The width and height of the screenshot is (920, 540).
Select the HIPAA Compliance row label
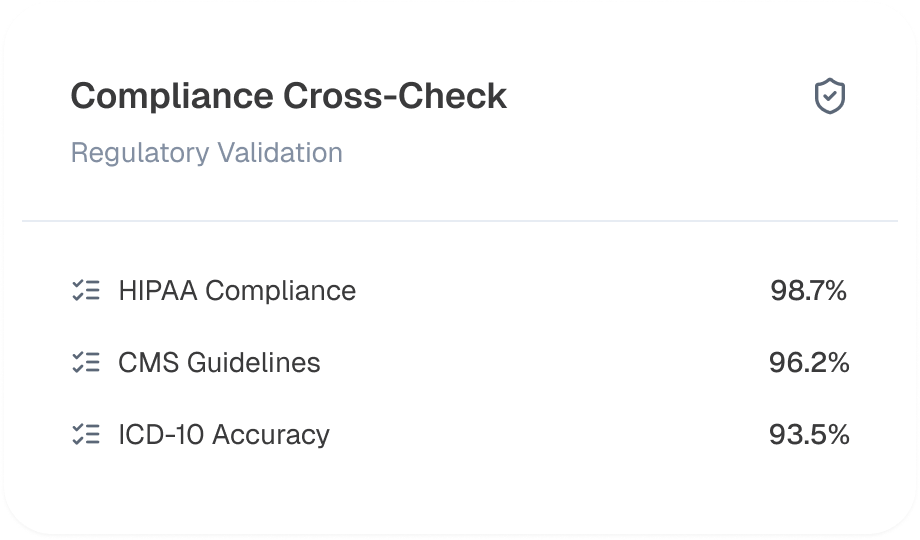(237, 291)
